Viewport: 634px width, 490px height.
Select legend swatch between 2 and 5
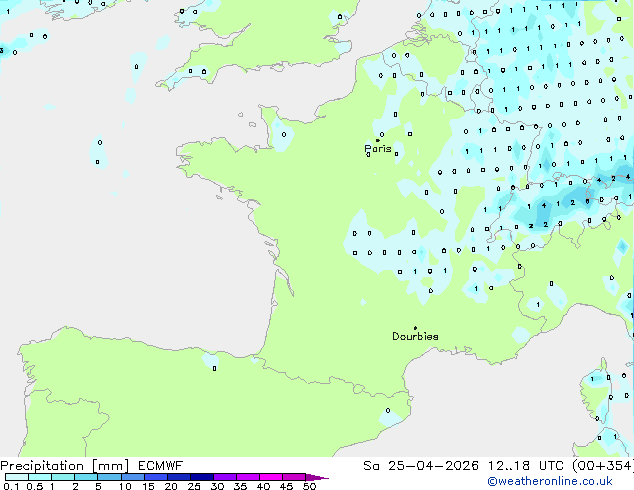86,477
